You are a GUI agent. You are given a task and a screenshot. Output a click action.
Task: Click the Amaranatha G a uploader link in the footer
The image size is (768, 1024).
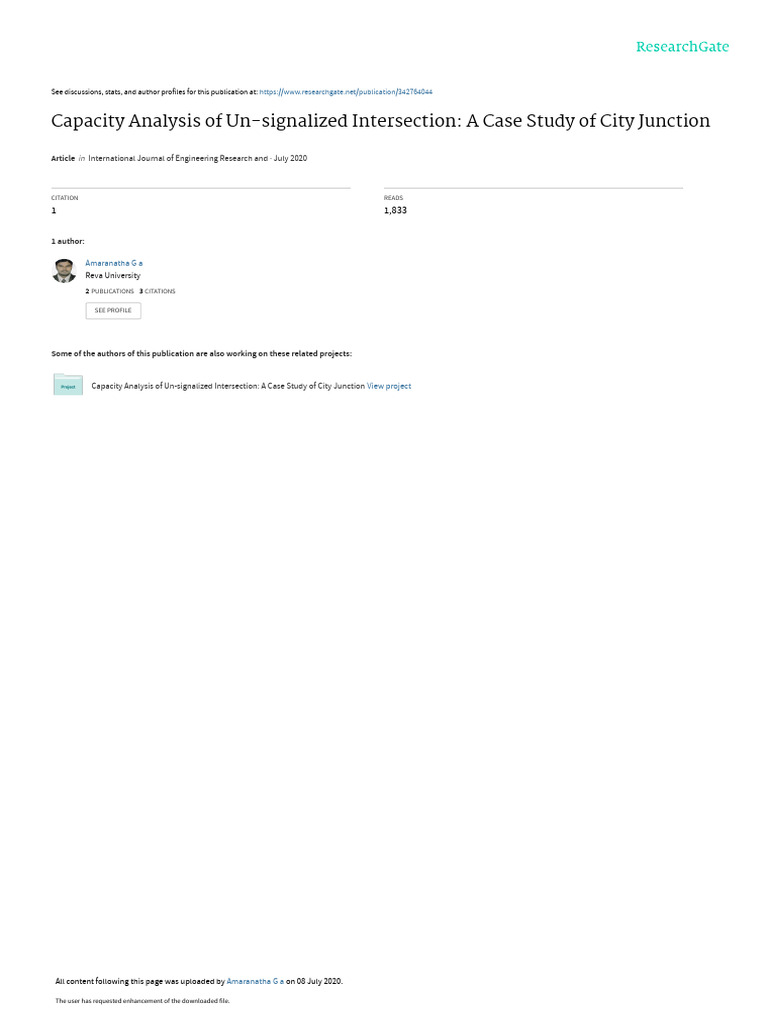[255, 981]
